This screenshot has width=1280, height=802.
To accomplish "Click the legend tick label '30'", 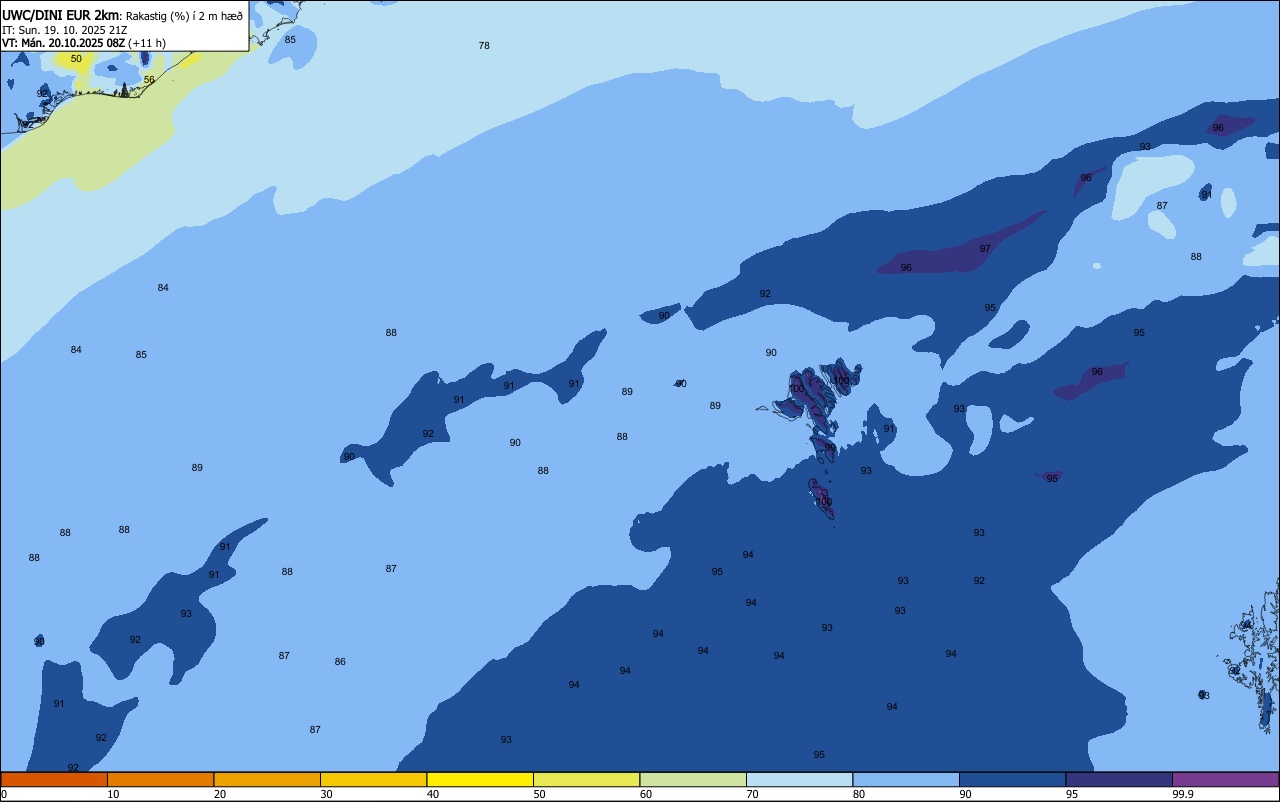I will [x=326, y=794].
